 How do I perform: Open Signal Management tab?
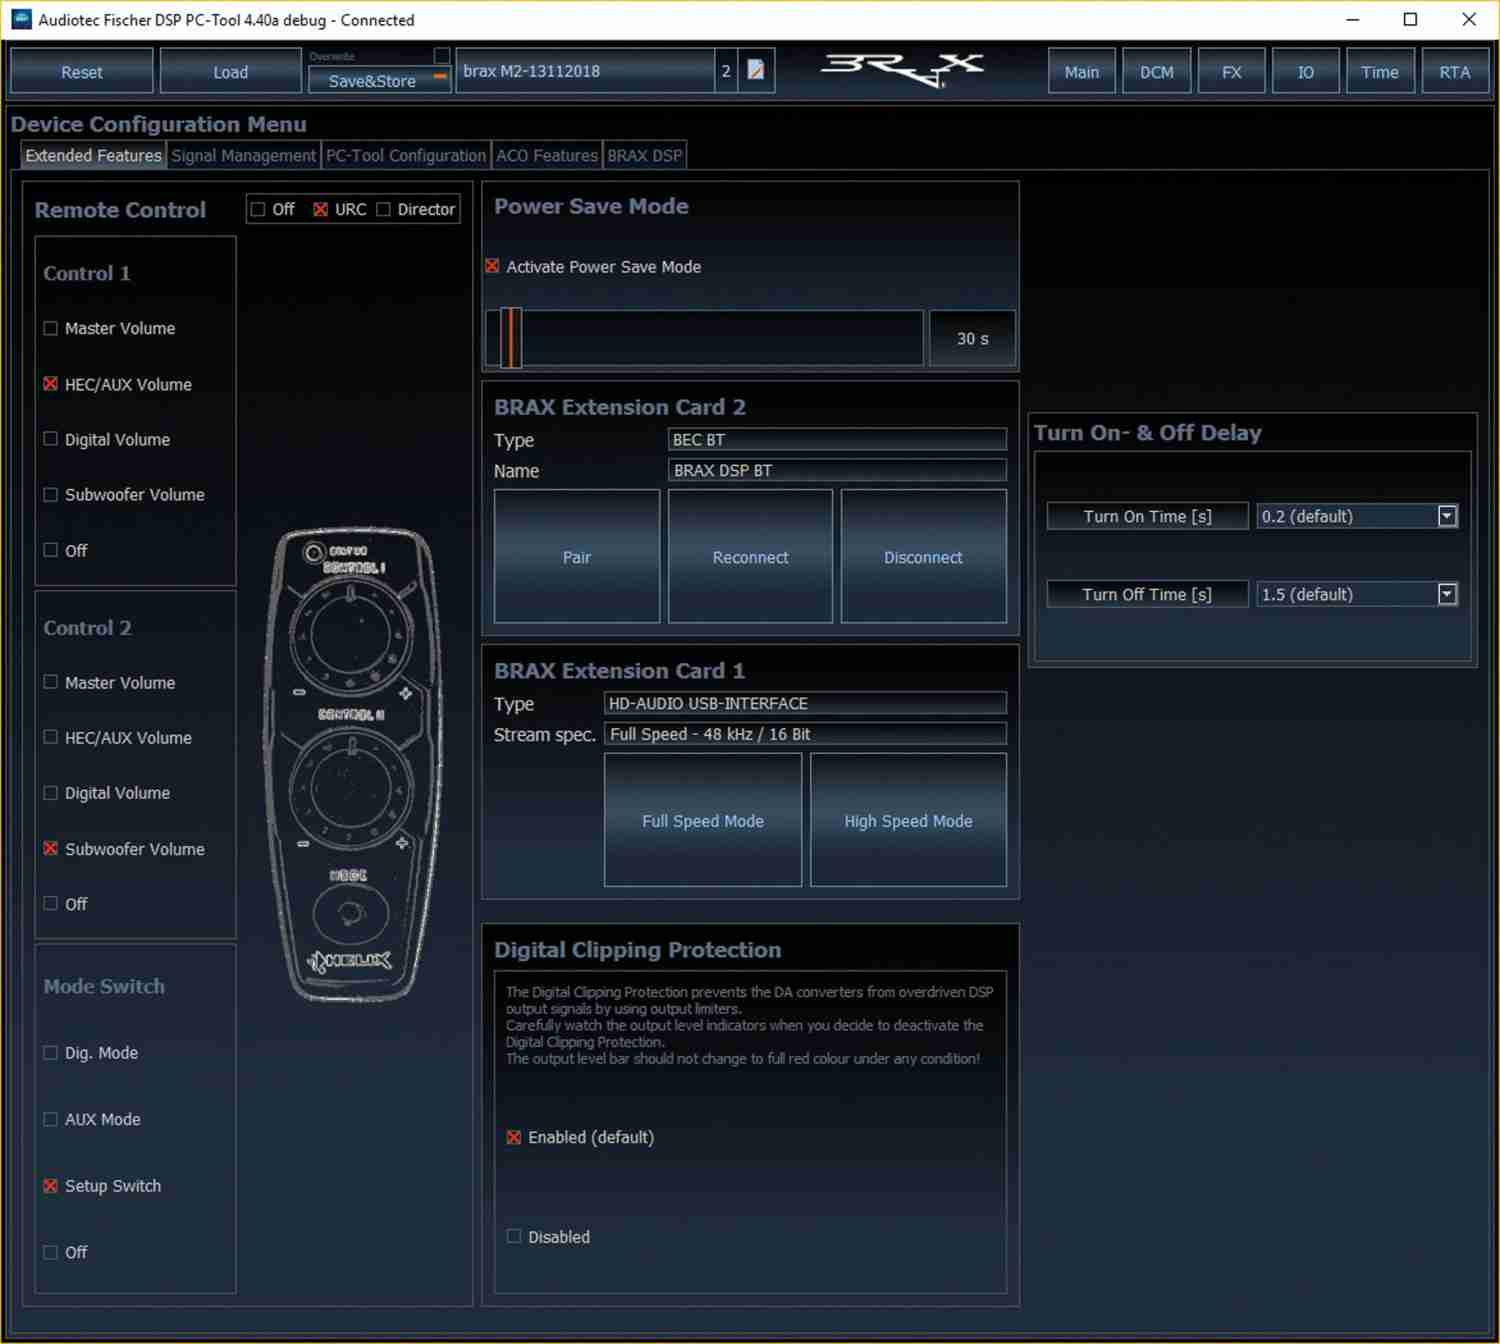243,155
